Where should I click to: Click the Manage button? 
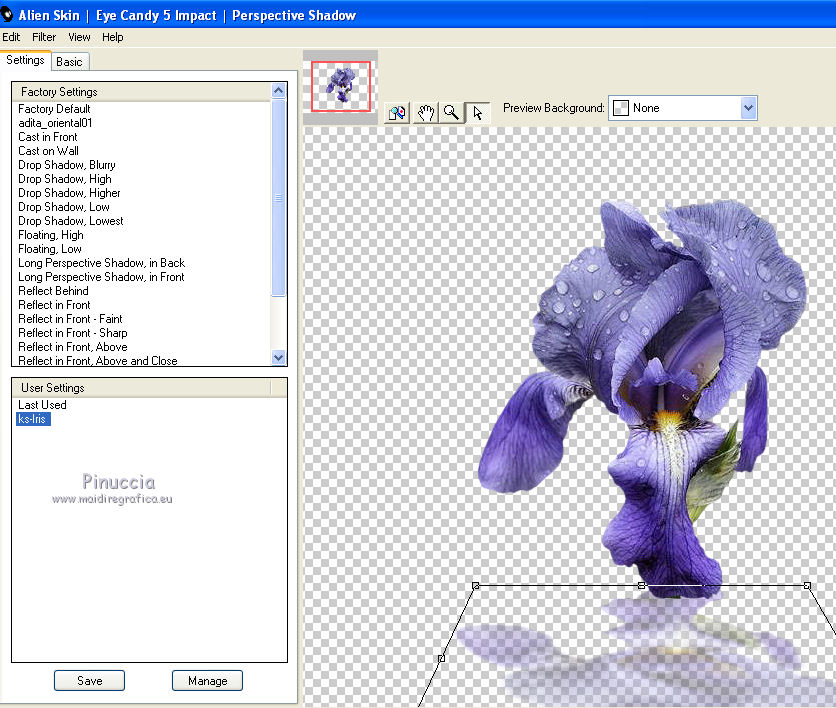(x=207, y=680)
